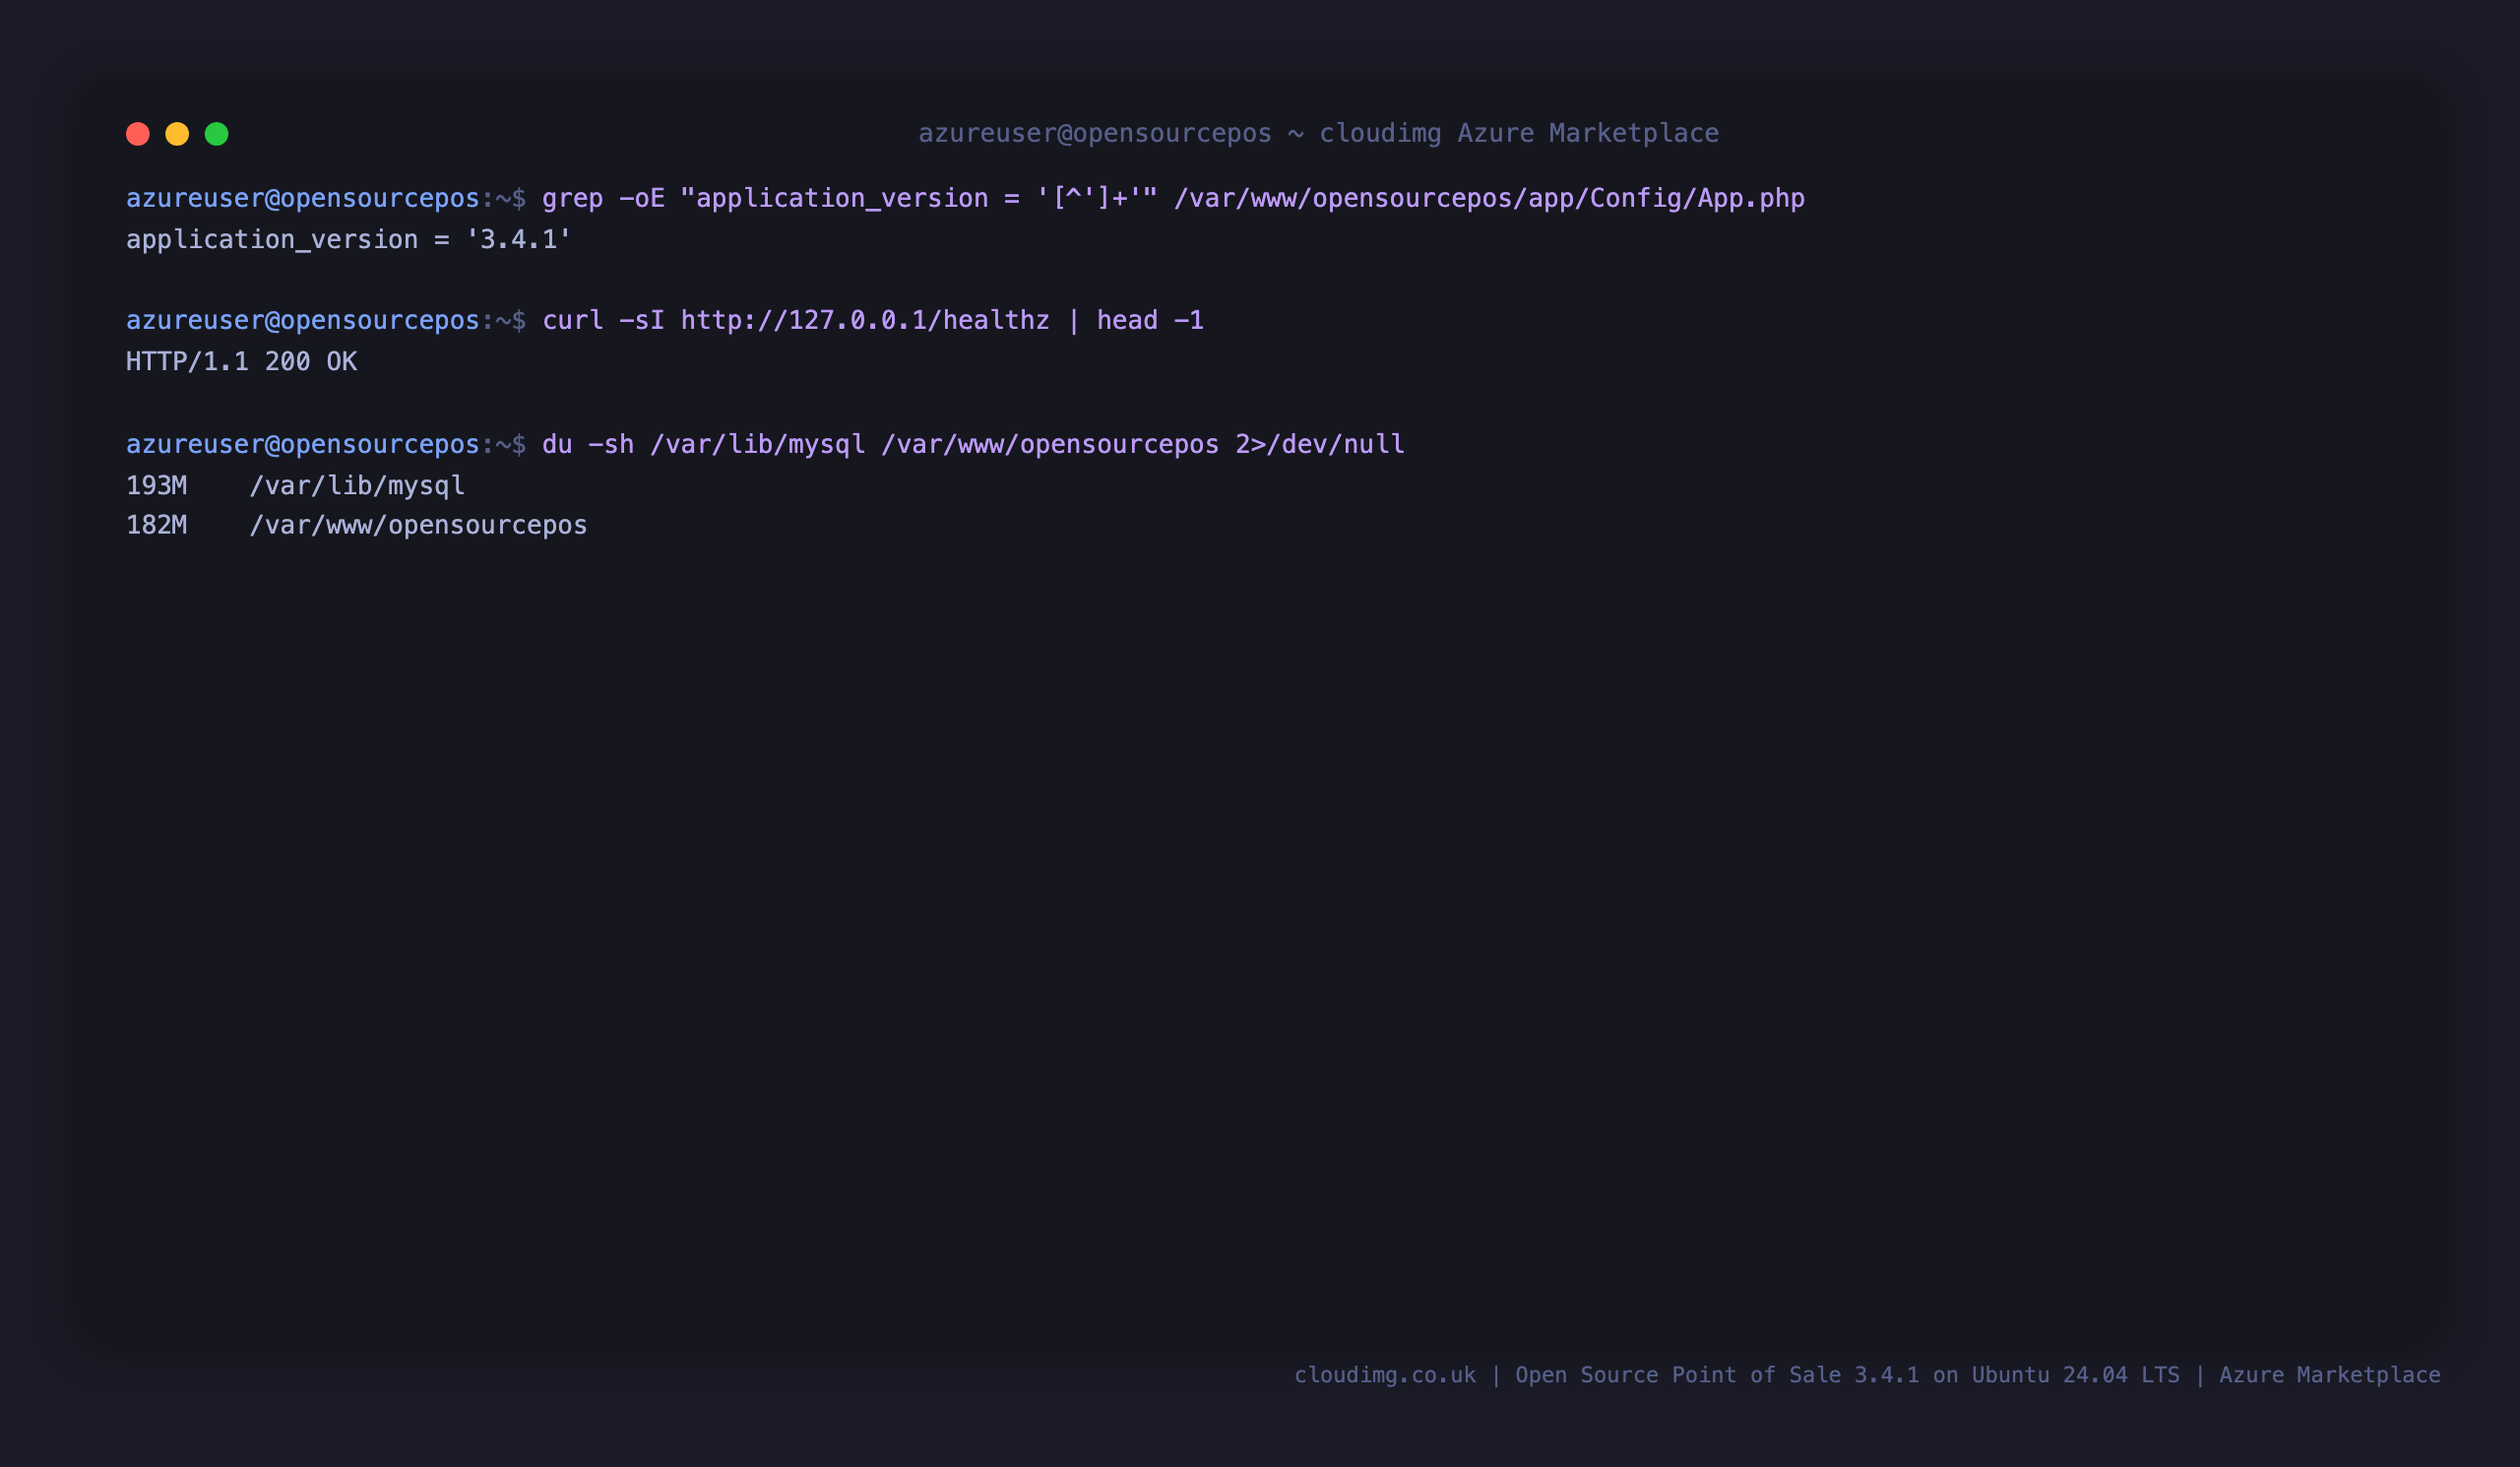Click output "application_version = '3.4.1'"

coord(349,239)
